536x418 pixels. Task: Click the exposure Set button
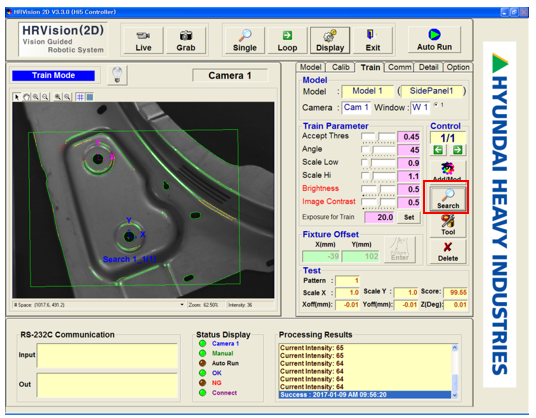point(409,217)
